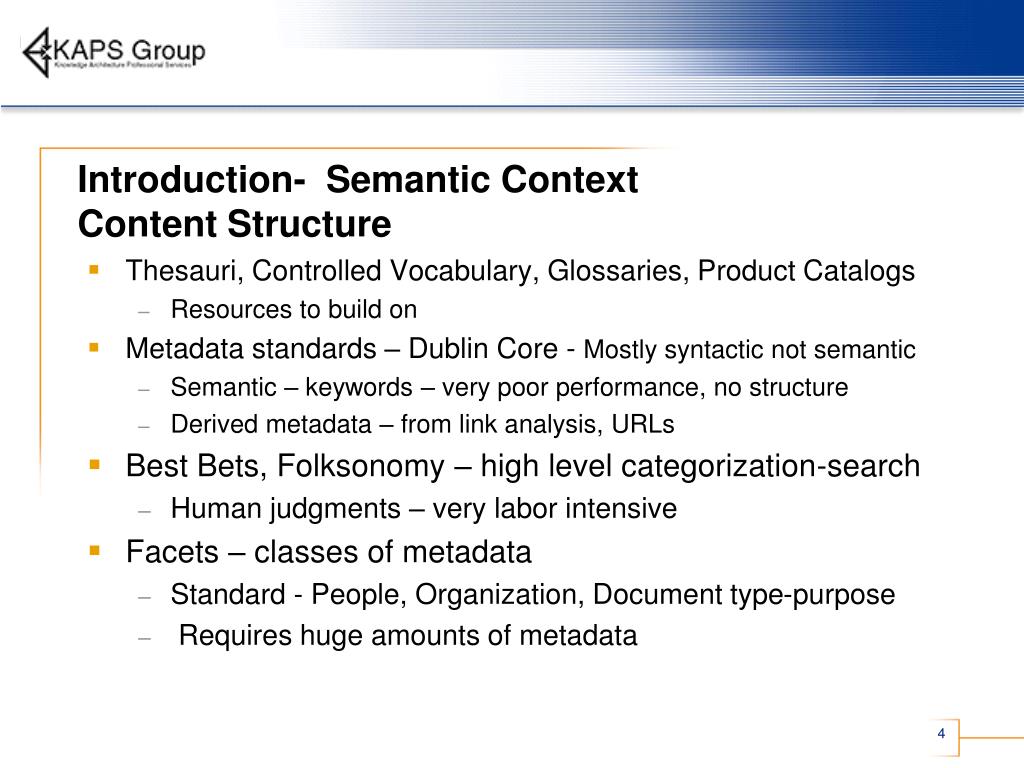Click the 'Product Catalogs' words

[x=807, y=270]
